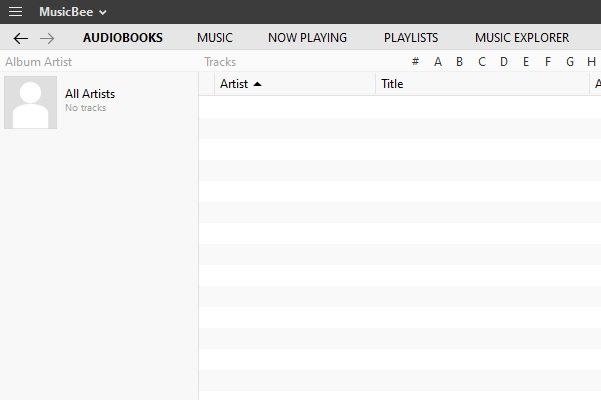
Task: Open the Tracks view header selector
Action: tap(220, 62)
